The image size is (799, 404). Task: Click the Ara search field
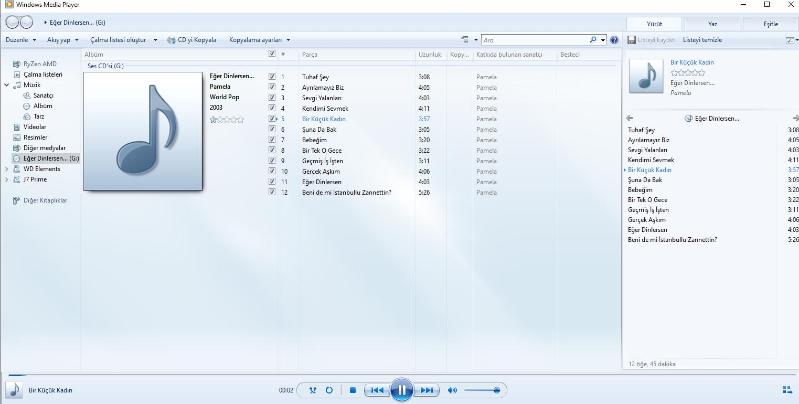pyautogui.click(x=535, y=40)
